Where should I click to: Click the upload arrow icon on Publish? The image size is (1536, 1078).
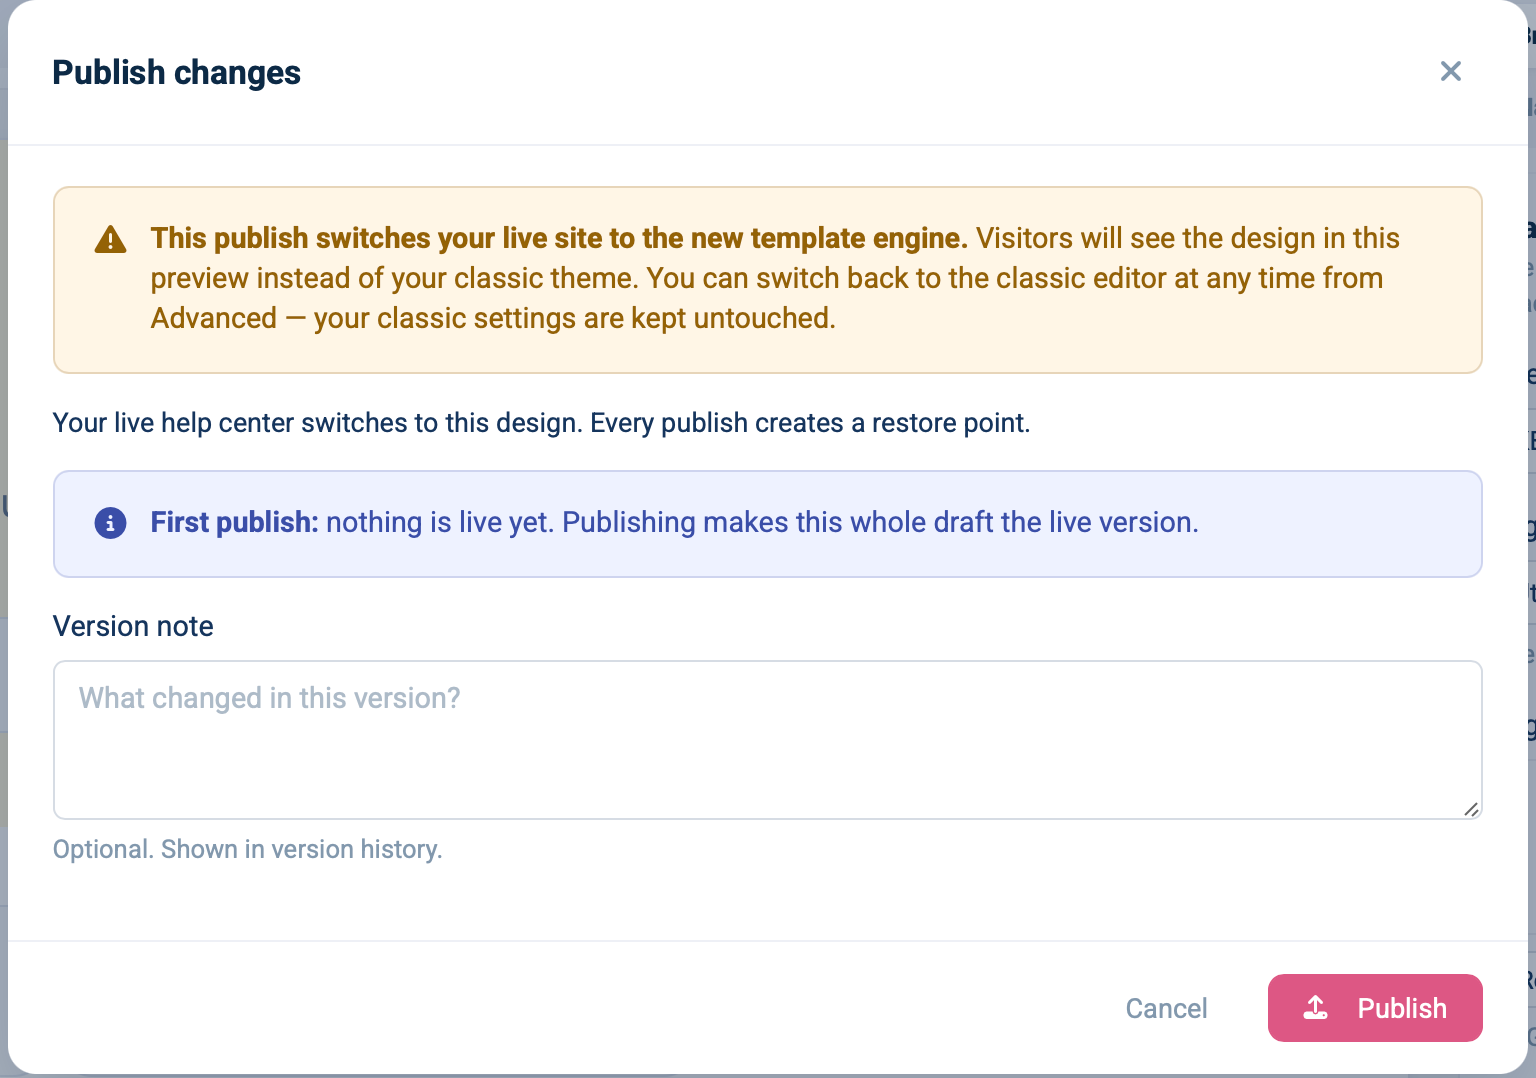1316,1008
